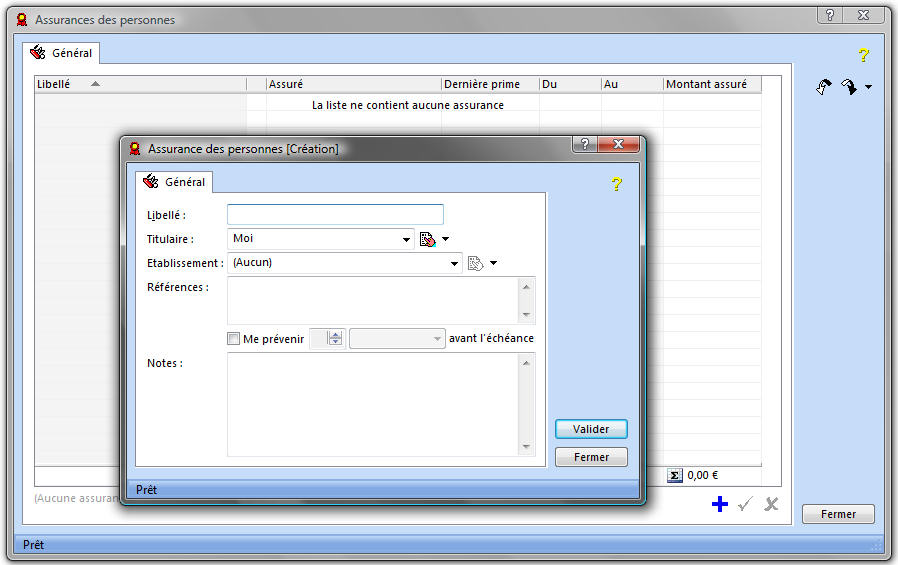Enable the Me prévenir checkbox
Viewport: 898px width, 565px height.
234,339
